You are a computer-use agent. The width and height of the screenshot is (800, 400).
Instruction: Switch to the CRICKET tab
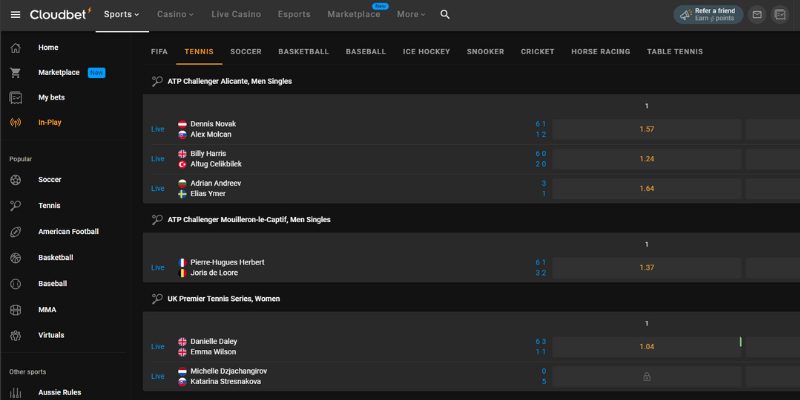(x=537, y=52)
